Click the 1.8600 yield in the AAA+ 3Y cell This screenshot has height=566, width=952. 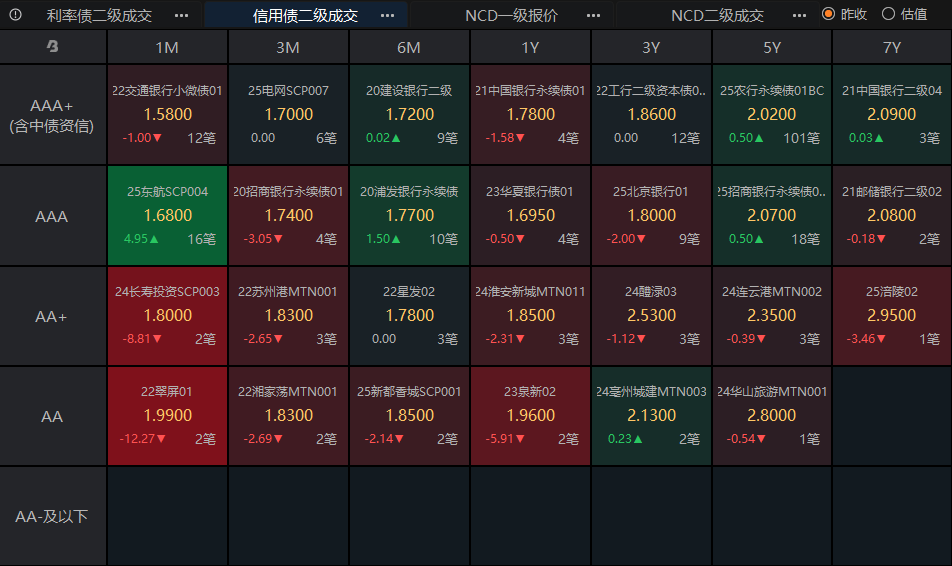[x=651, y=114]
